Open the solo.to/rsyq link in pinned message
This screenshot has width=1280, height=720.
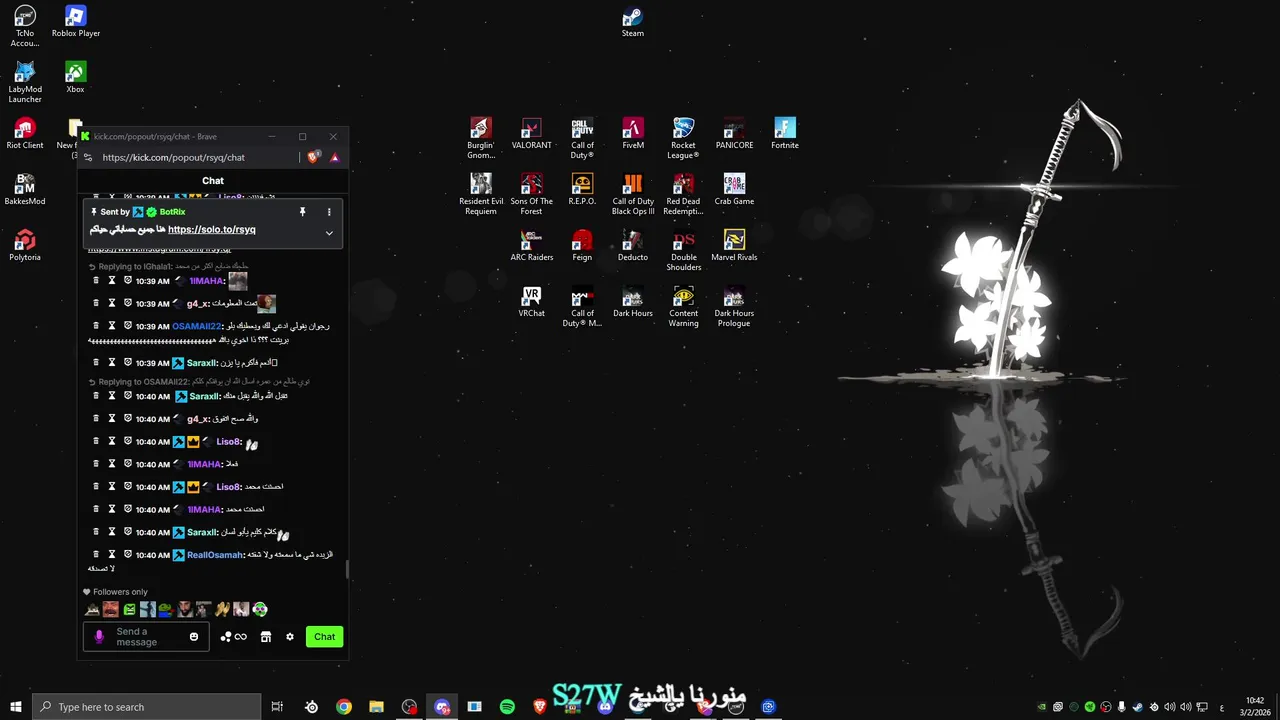[211, 229]
